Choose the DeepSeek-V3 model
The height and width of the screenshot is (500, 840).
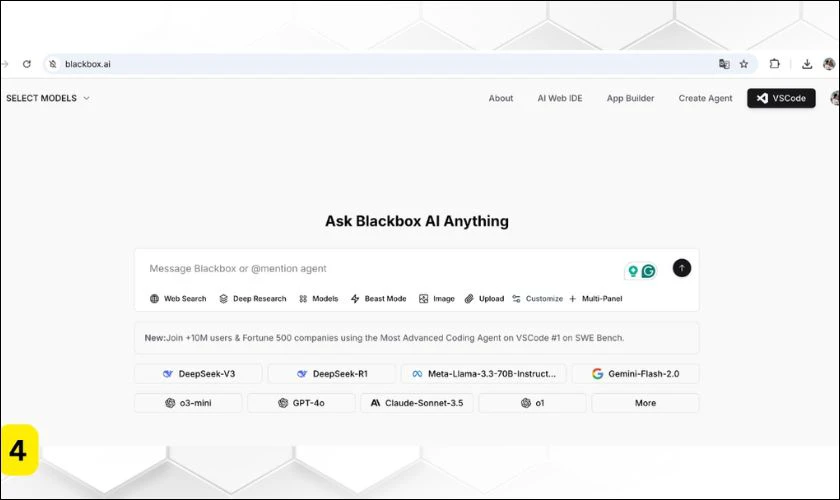click(x=198, y=374)
